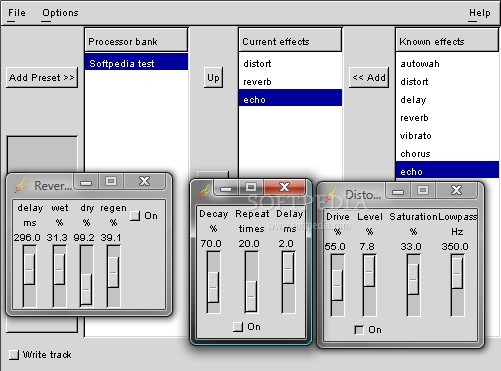
Task: Click the Up button
Action: click(x=213, y=78)
